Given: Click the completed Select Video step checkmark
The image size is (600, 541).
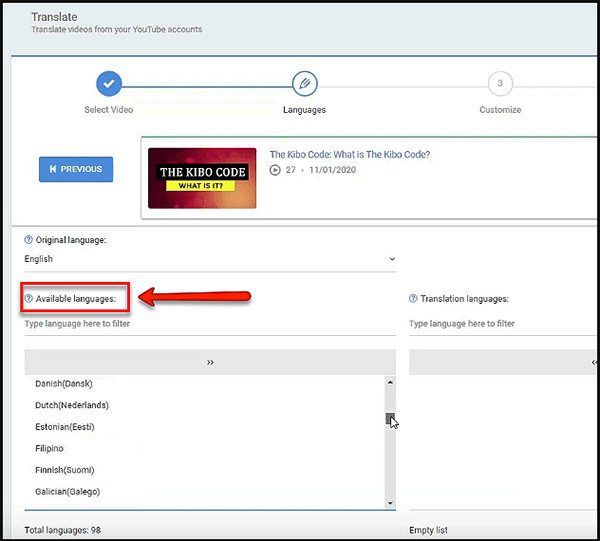Looking at the screenshot, I should (109, 83).
